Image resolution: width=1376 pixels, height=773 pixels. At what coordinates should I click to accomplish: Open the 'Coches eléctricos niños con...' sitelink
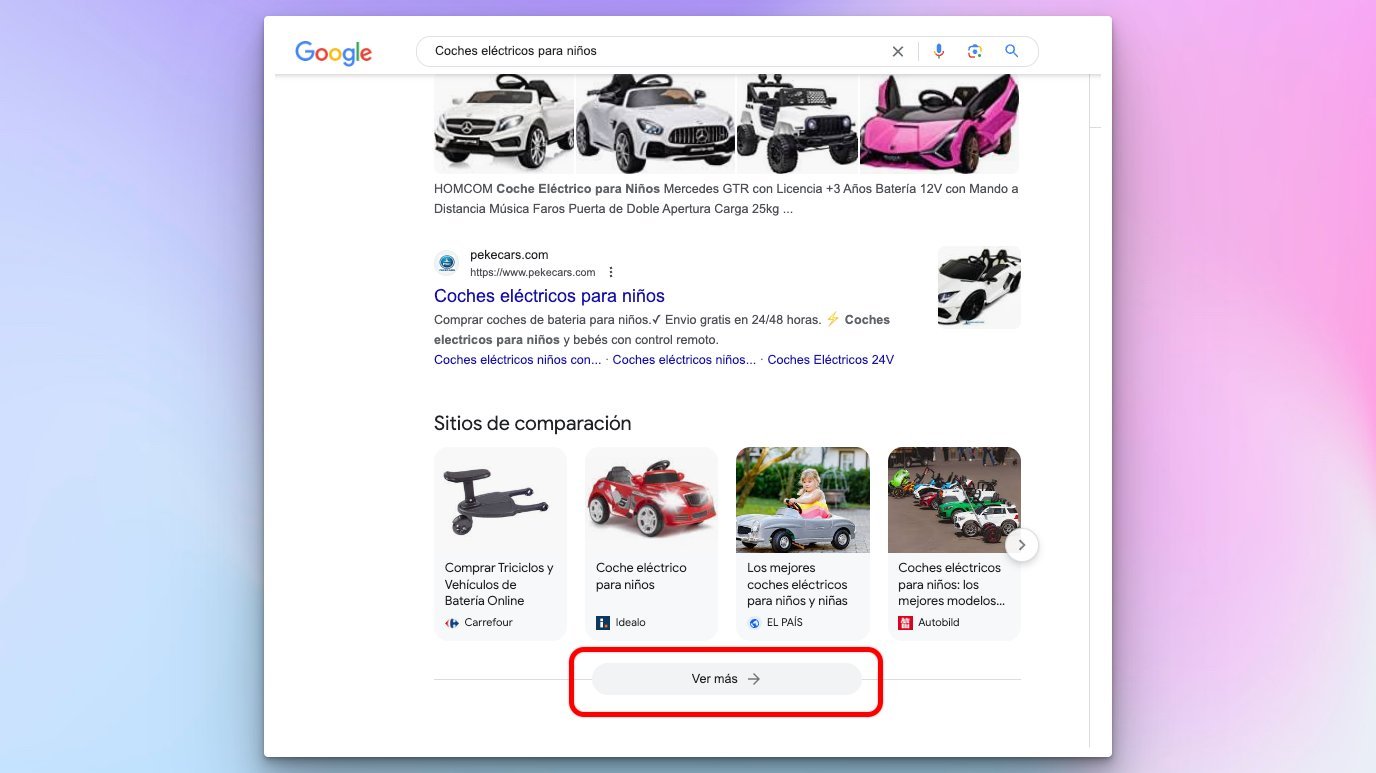[518, 360]
